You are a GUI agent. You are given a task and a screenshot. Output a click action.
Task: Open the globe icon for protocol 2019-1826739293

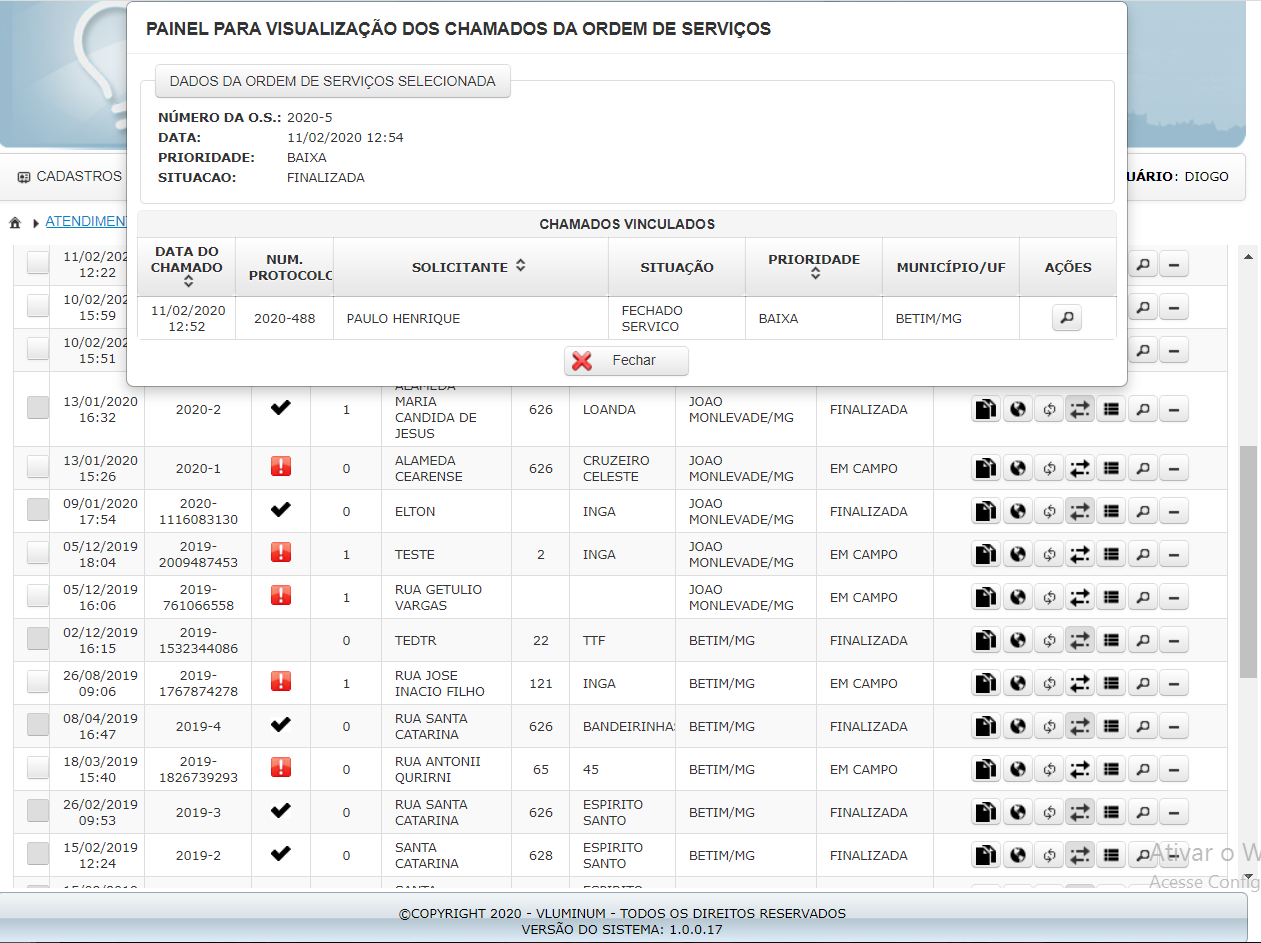pyautogui.click(x=1018, y=769)
